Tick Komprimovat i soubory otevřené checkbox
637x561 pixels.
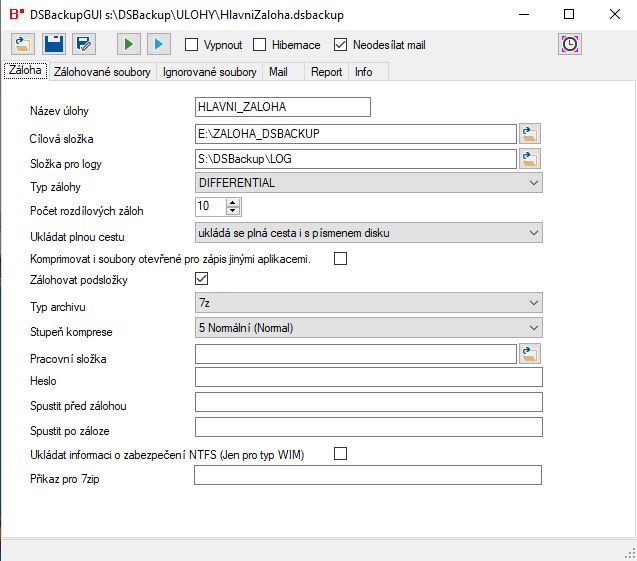tap(340, 258)
